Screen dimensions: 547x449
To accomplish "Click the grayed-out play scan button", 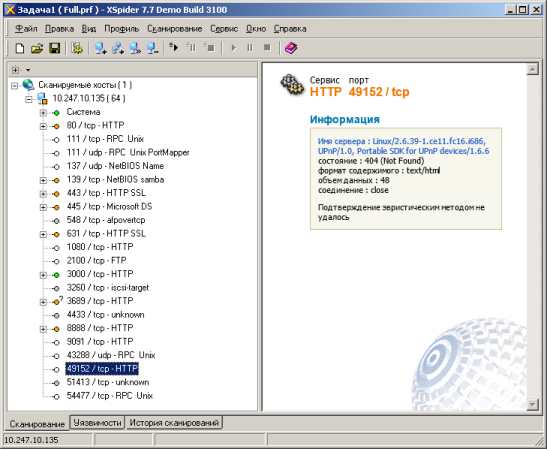I will click(x=233, y=47).
